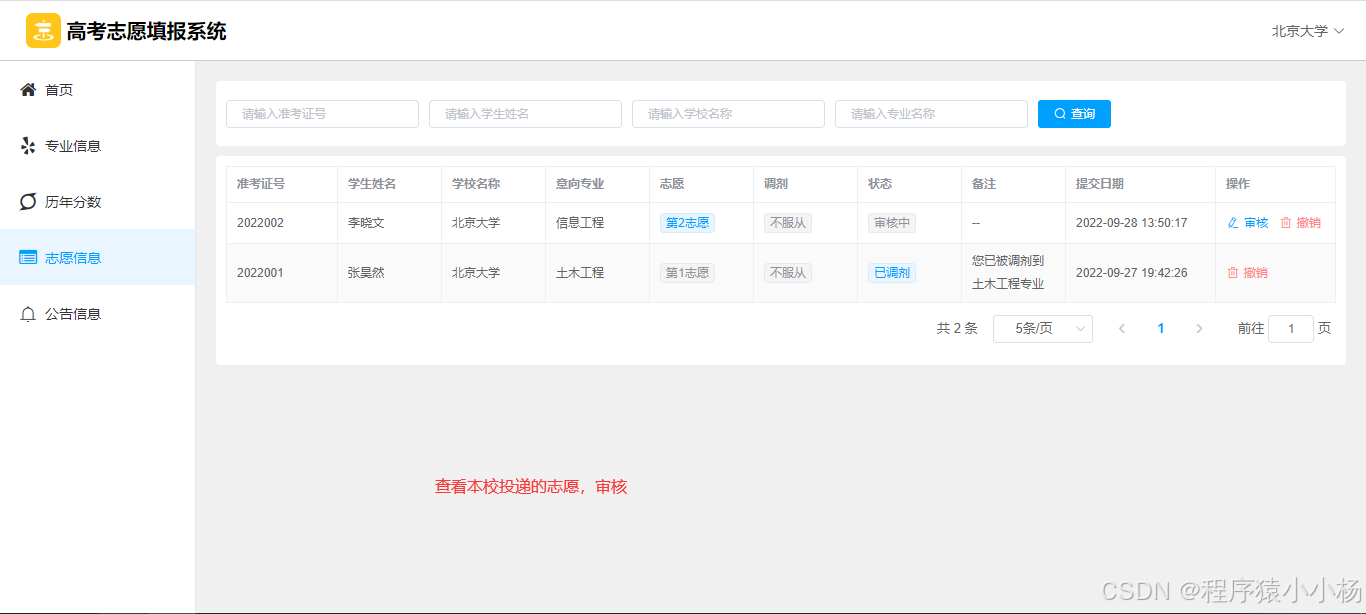This screenshot has width=1366, height=614.
Task: Click the home icon in sidebar
Action: pyautogui.click(x=28, y=90)
